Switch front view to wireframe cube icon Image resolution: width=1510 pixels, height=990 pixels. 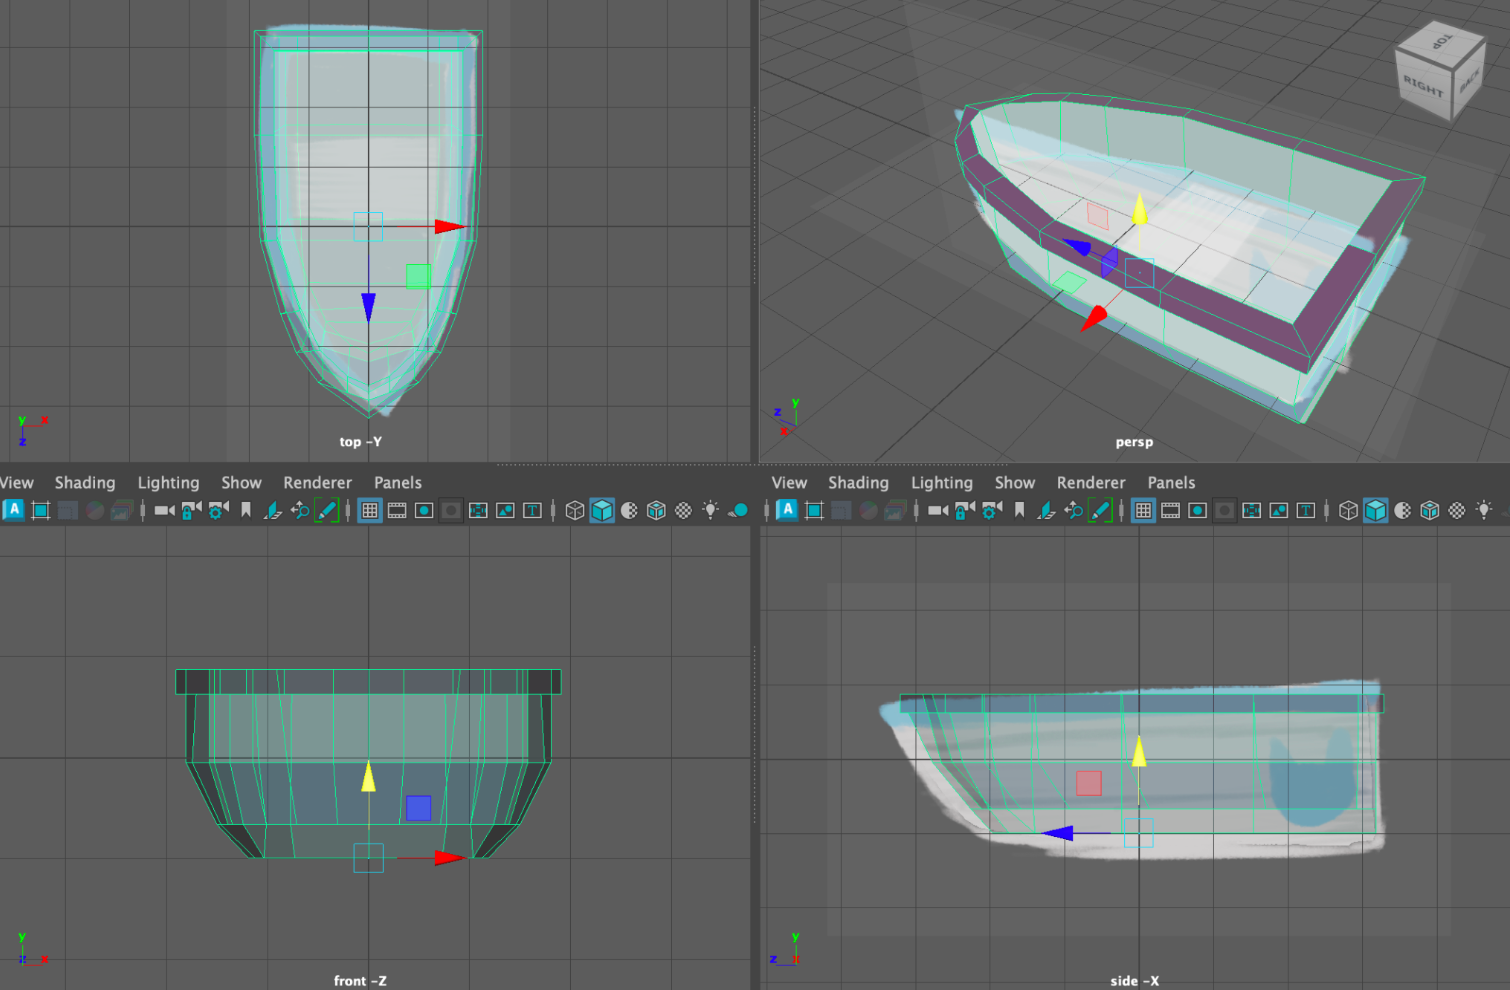pyautogui.click(x=575, y=510)
